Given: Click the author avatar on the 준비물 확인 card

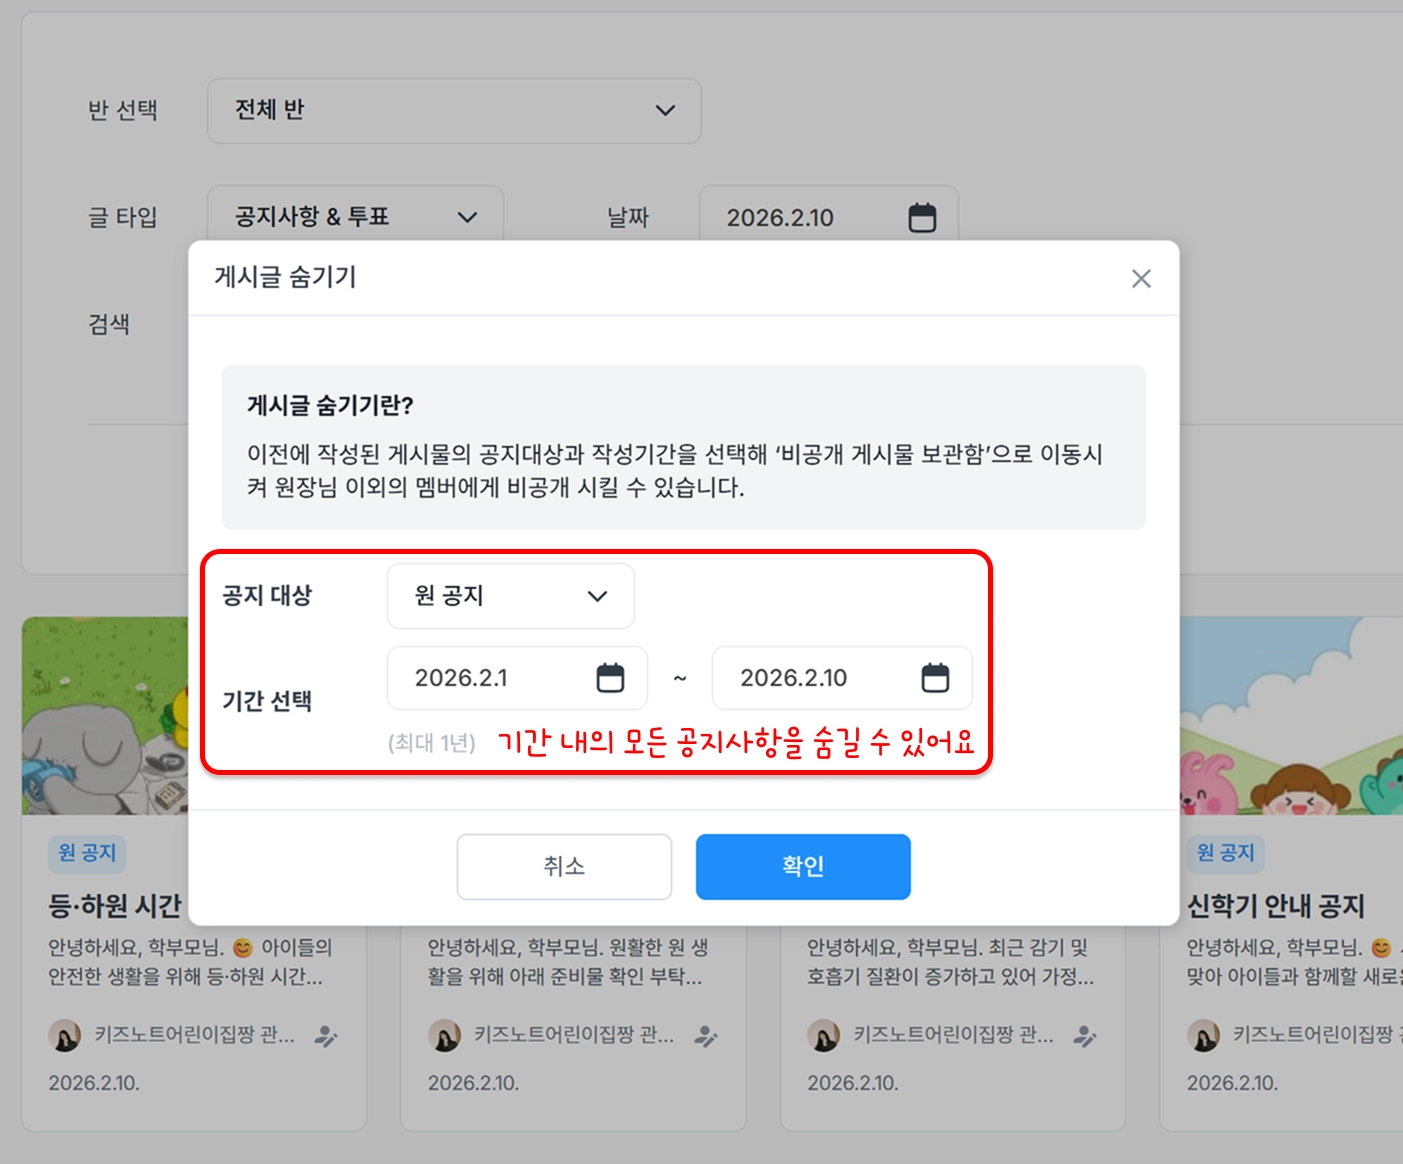Looking at the screenshot, I should (444, 1036).
